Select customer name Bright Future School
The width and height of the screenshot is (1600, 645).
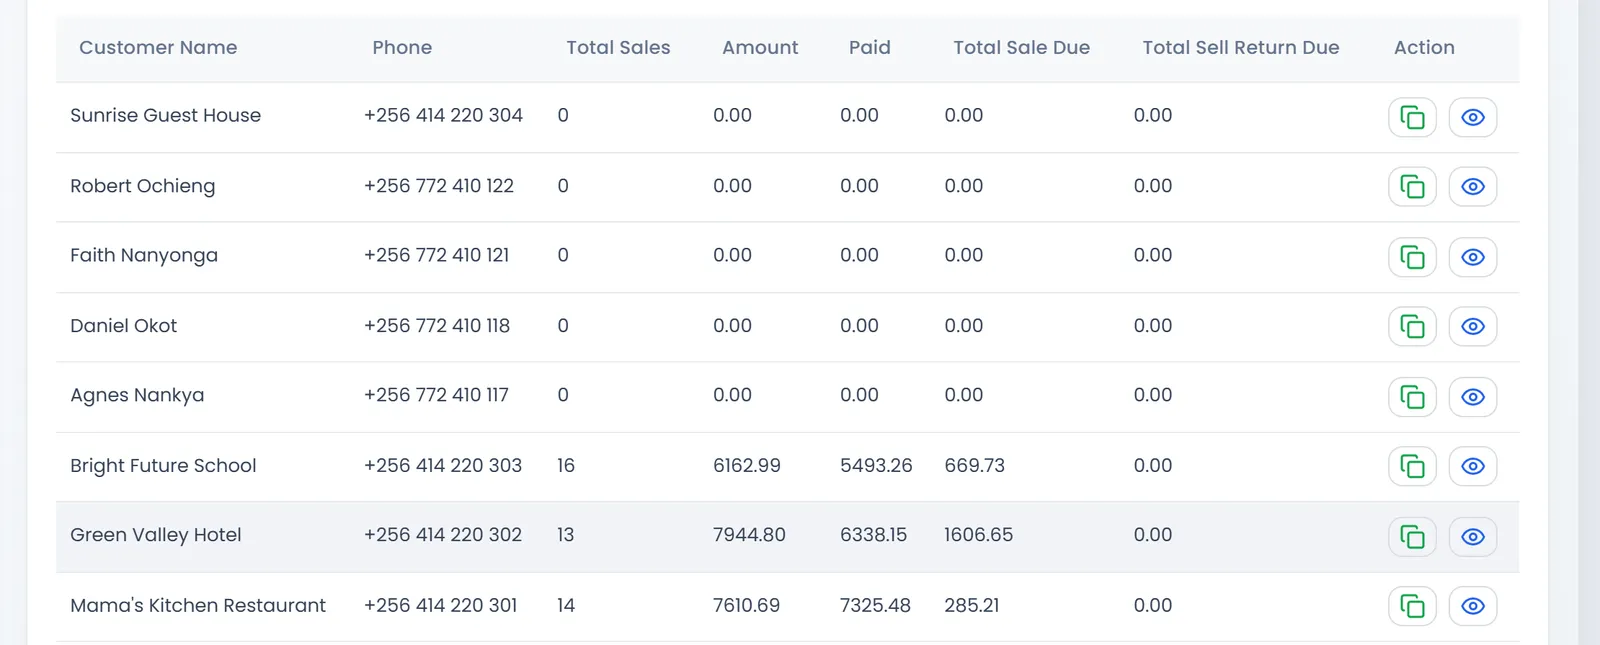[163, 466]
